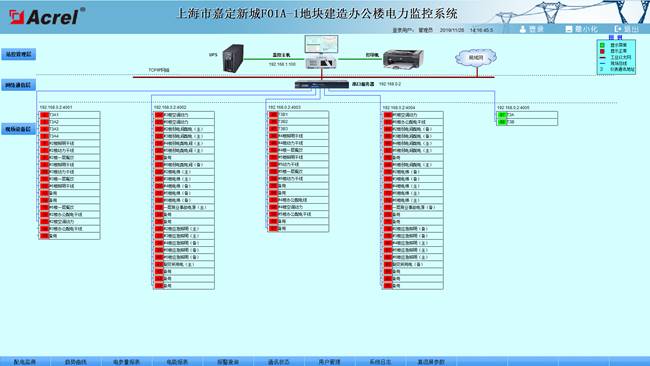Open the 配电监视 bottom menu item
This screenshot has width=650, height=366.
pyautogui.click(x=25, y=362)
